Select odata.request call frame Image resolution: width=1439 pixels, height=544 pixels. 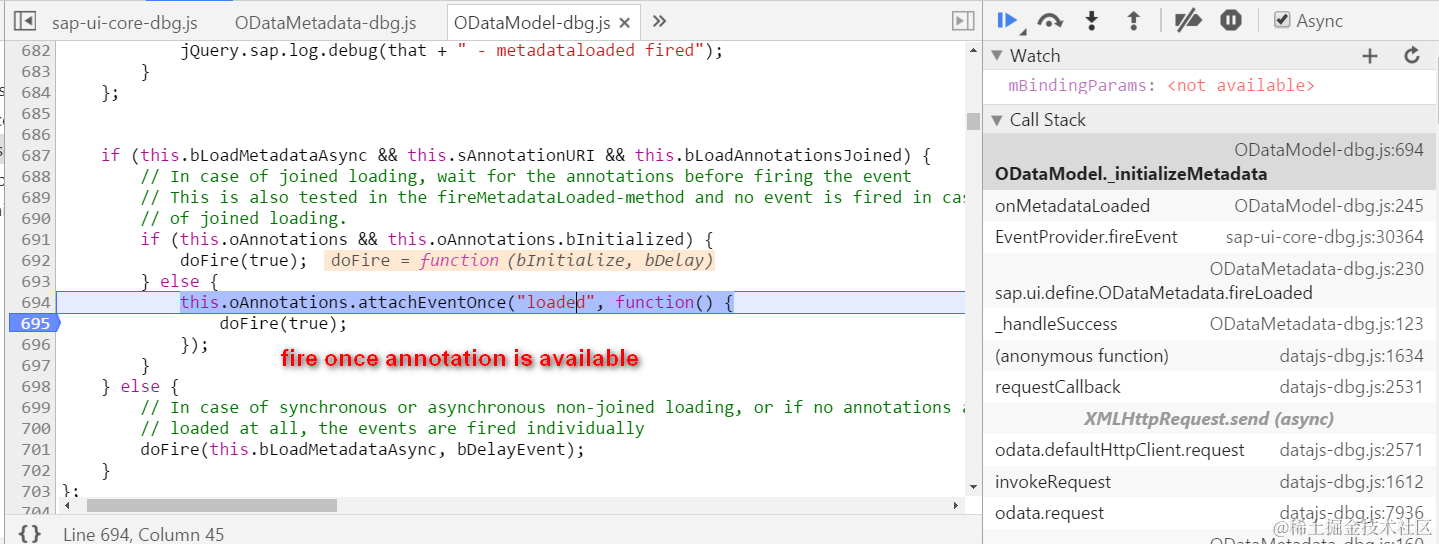(x=1209, y=513)
